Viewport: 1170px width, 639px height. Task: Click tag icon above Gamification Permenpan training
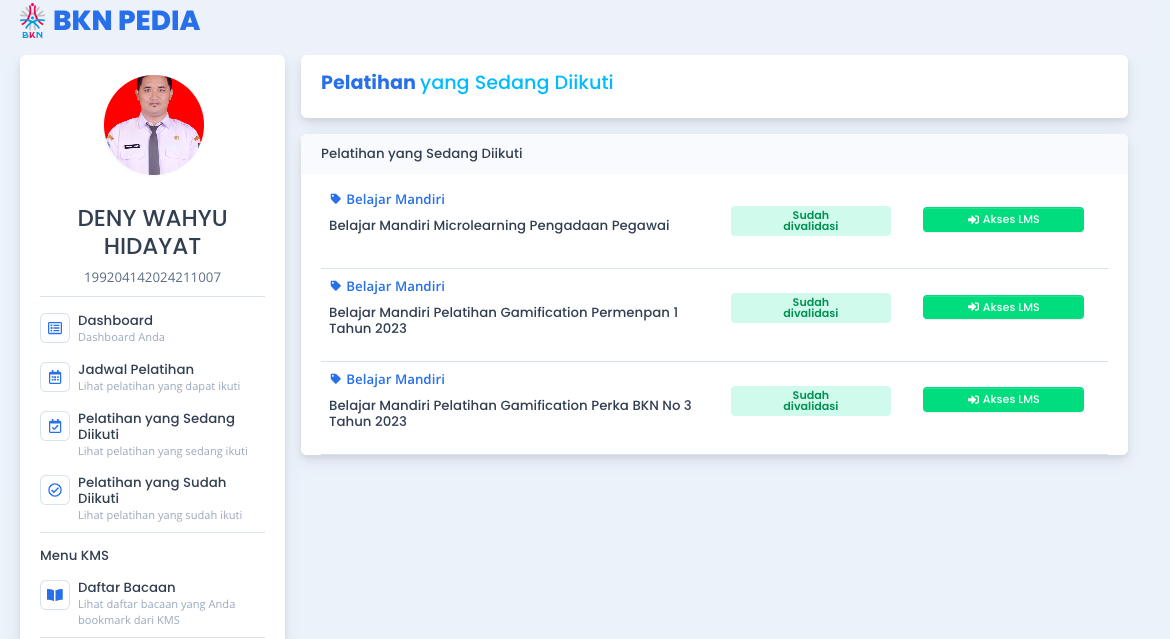tap(336, 286)
